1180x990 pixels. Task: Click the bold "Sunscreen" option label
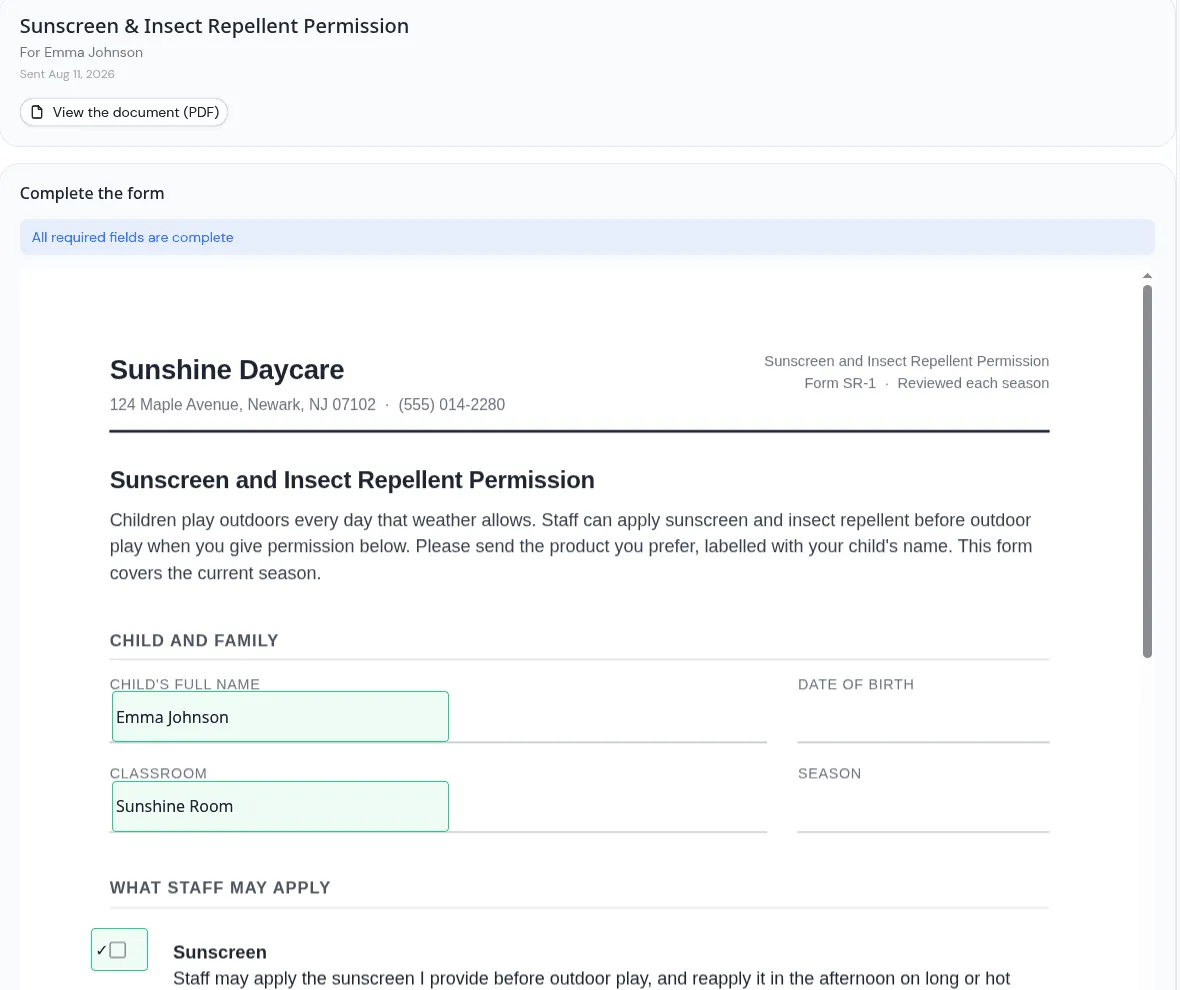pyautogui.click(x=220, y=952)
